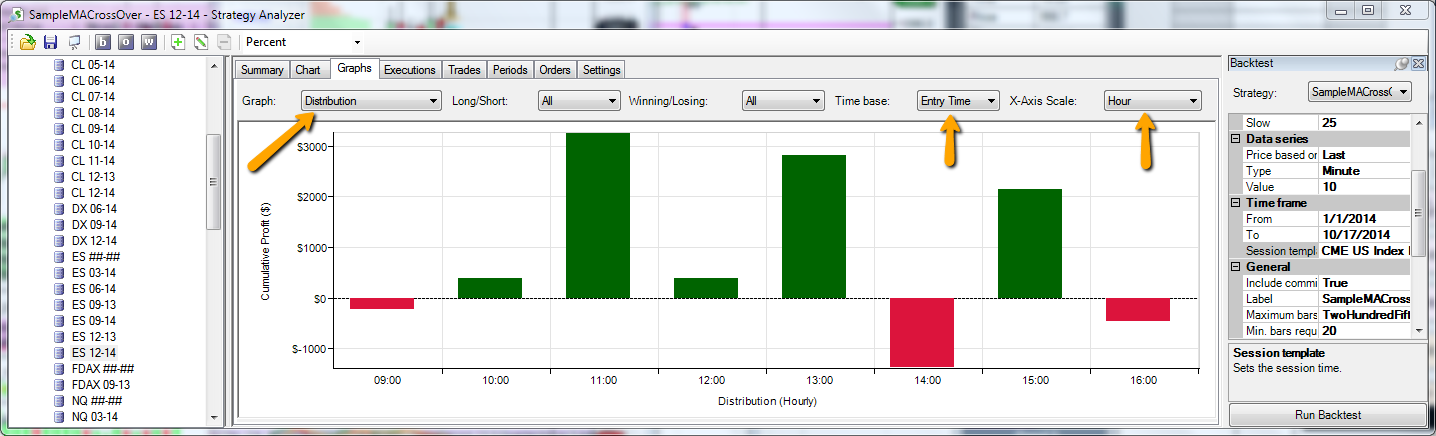Screen dimensions: 1436x436
Task: Click the property grid scrollbar up arrow
Action: [1419, 122]
